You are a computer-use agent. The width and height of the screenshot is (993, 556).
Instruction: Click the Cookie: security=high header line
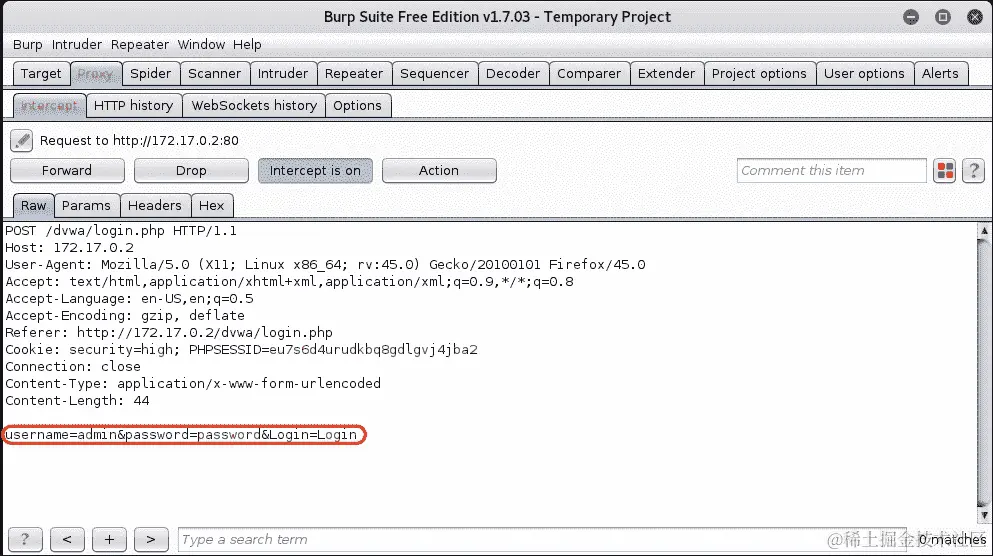pos(241,350)
